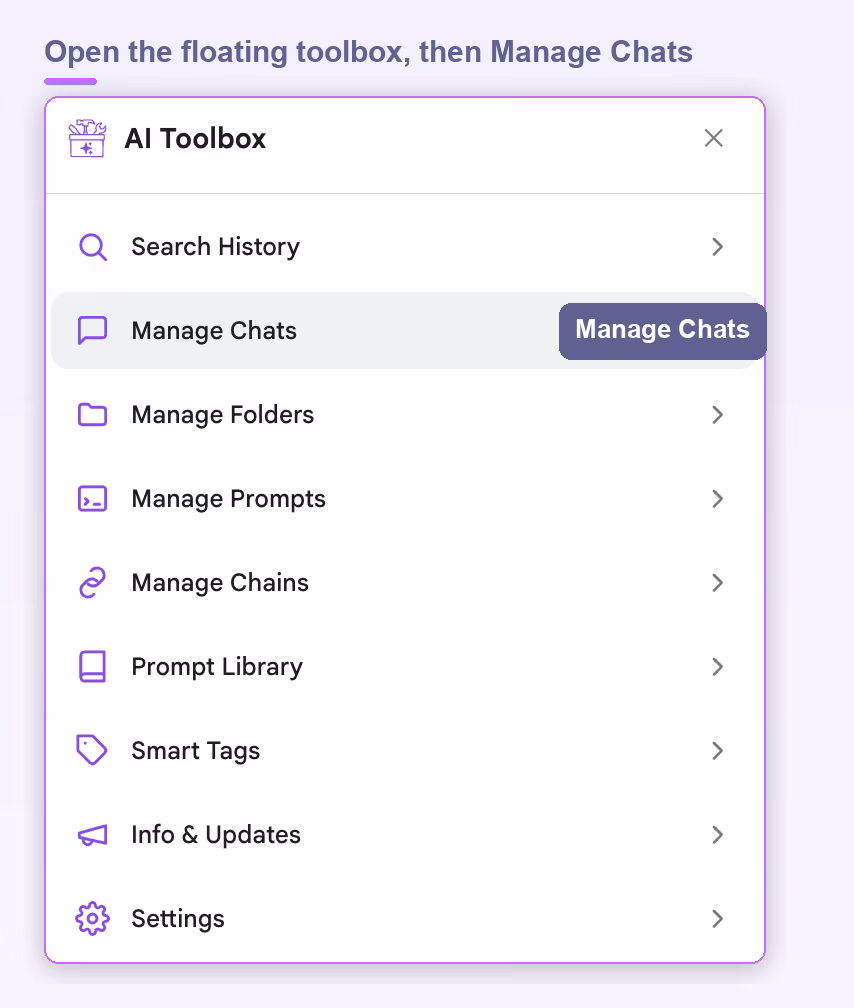This screenshot has height=1008, width=854.
Task: Expand Smart Tags with its chevron
Action: 718,750
